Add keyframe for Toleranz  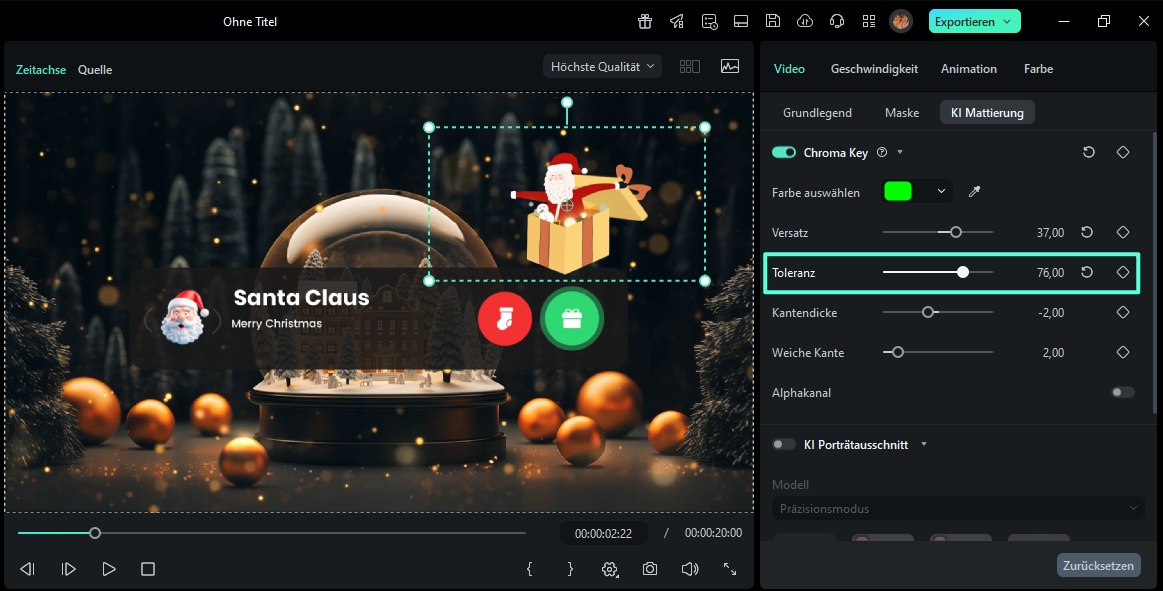point(1123,272)
